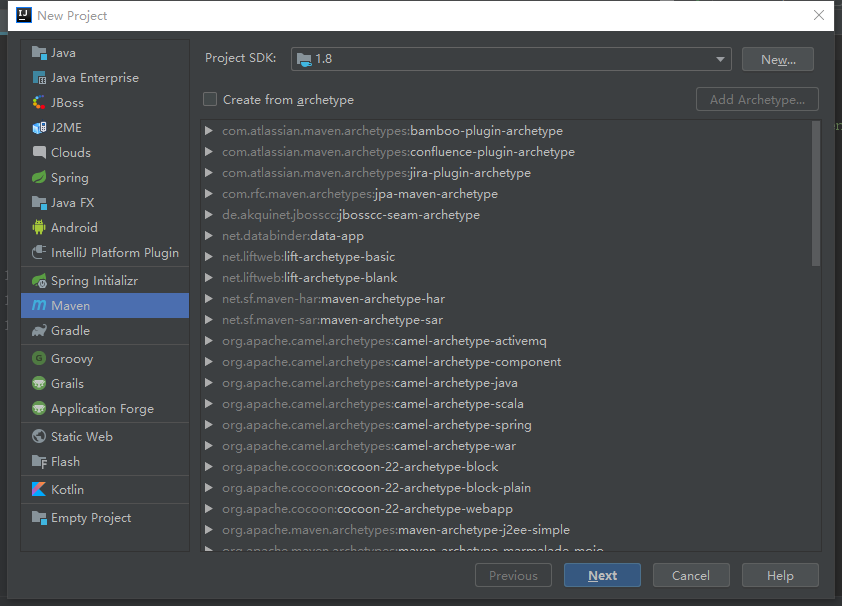This screenshot has width=842, height=606.
Task: Expand the bamboo-plugin-archetype node
Action: click(209, 130)
